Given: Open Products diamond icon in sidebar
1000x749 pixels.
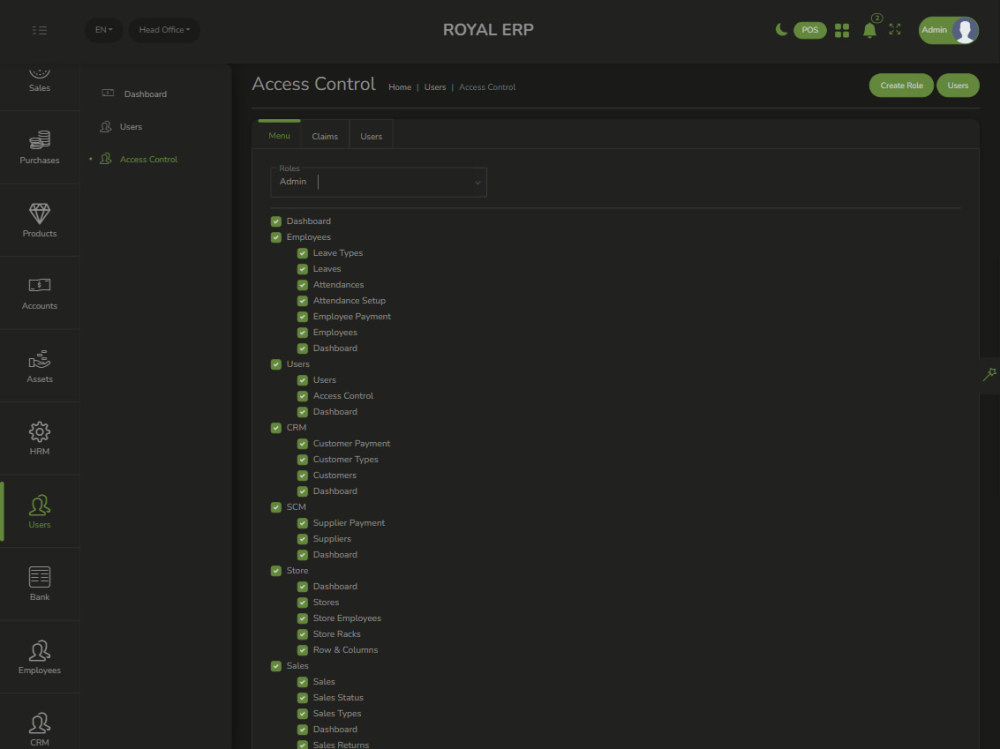Looking at the screenshot, I should [x=40, y=214].
